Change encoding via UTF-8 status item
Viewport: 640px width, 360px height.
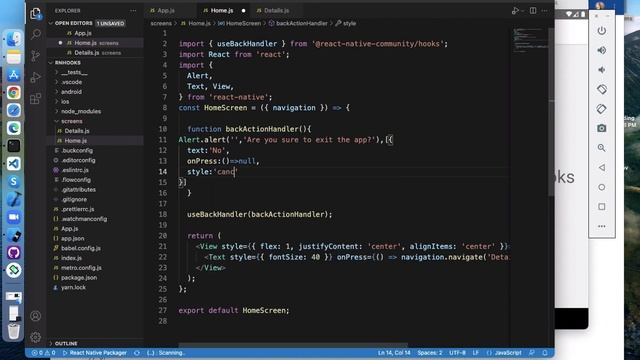pyautogui.click(x=458, y=353)
